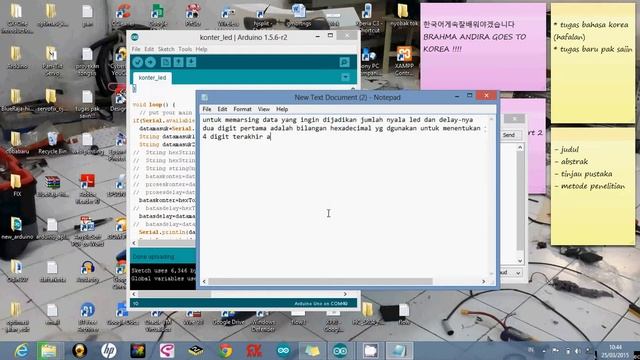Select the new_arduino desktop file
This screenshot has width=640, height=360.
[x=17, y=229]
